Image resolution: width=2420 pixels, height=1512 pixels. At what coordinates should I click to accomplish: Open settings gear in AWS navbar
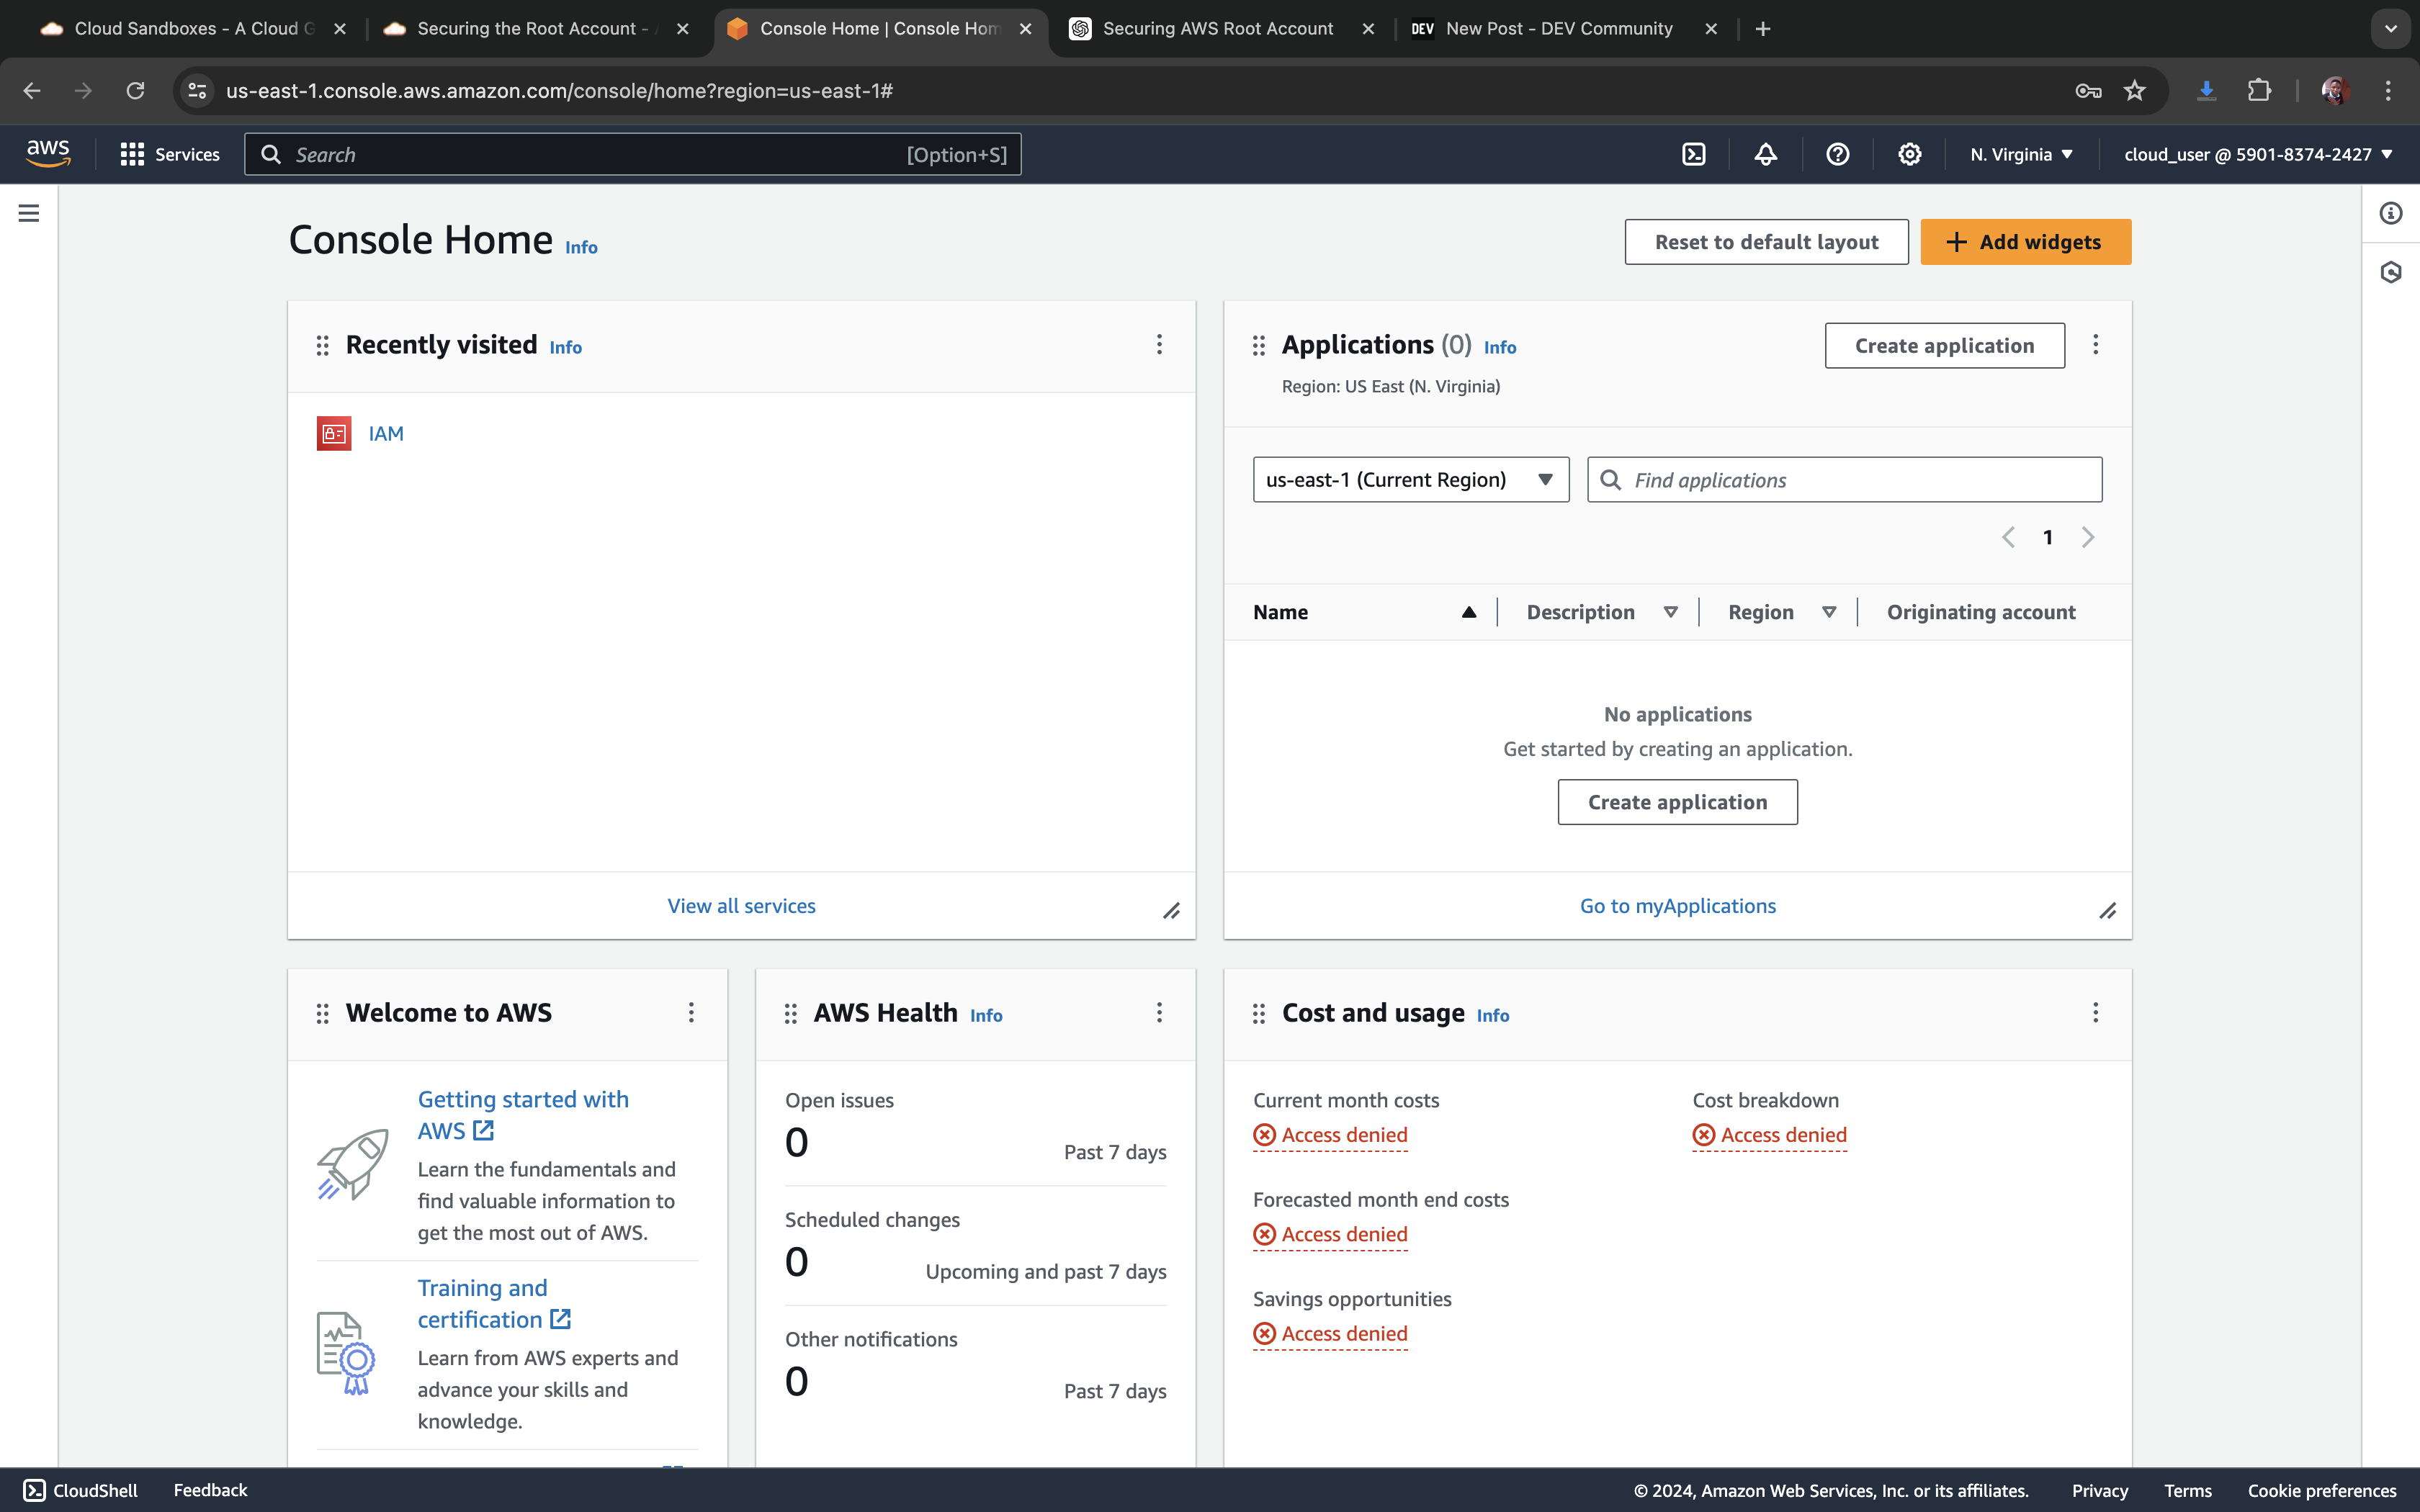(x=1909, y=154)
